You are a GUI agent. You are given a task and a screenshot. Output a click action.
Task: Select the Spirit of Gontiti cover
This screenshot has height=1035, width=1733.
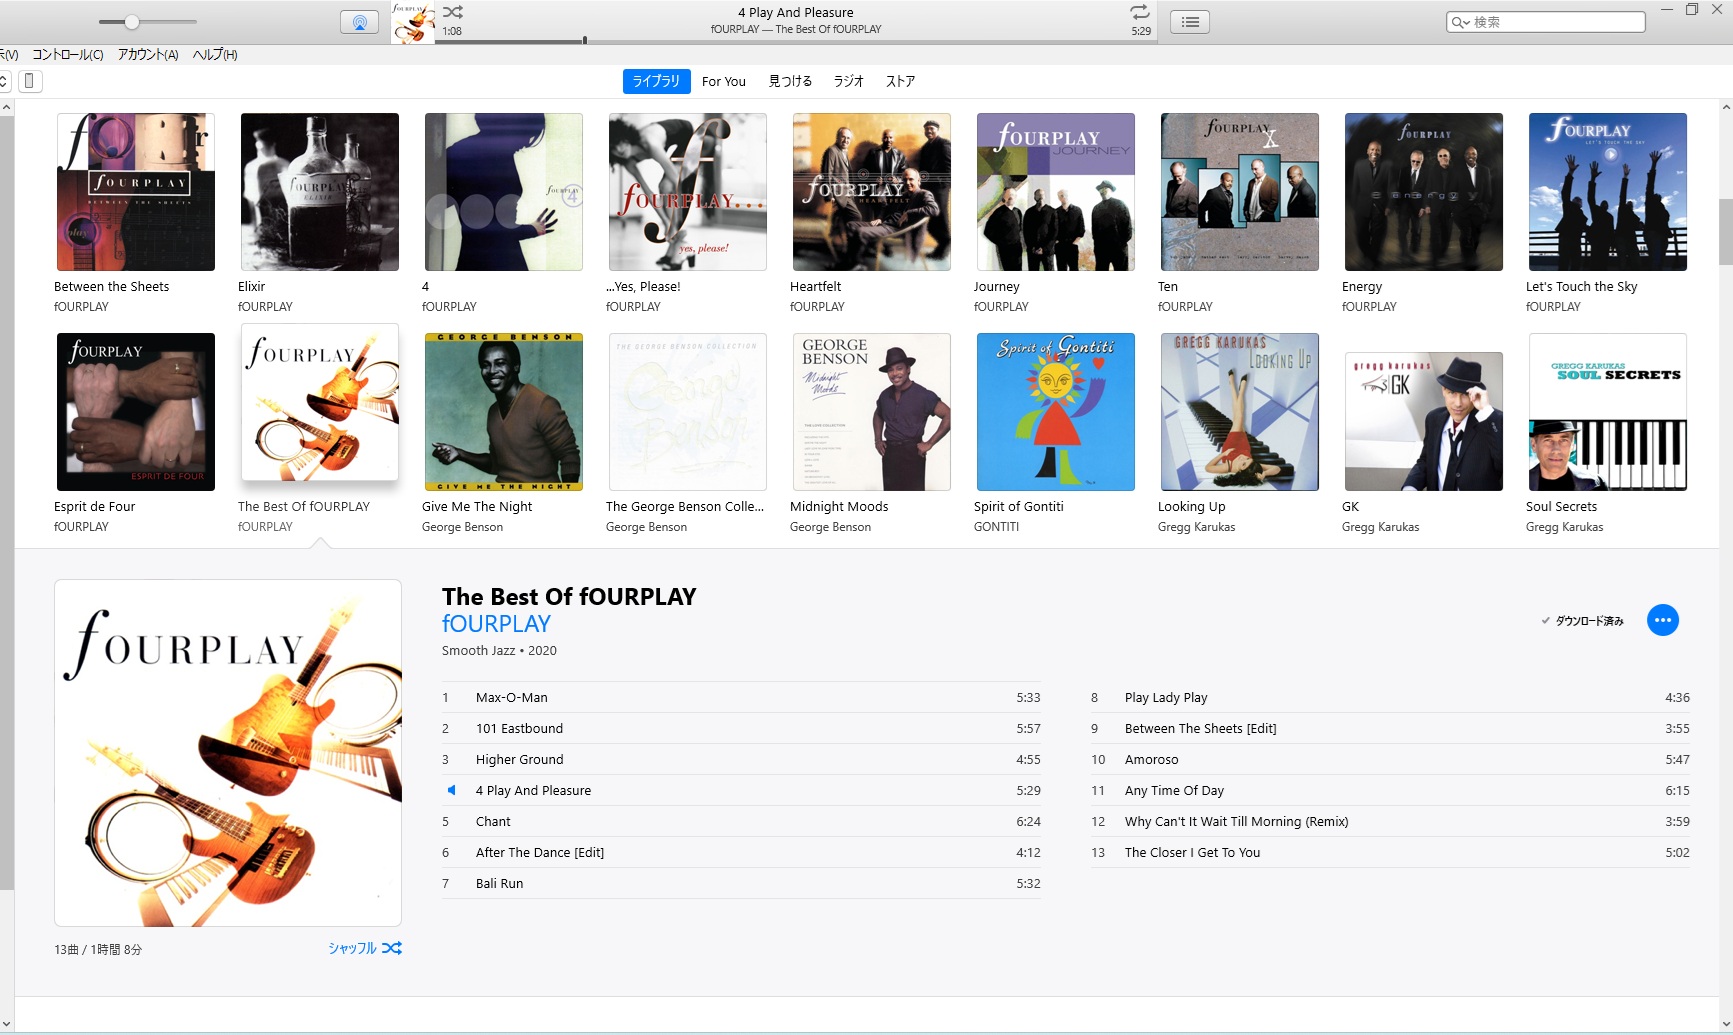[x=1056, y=412]
